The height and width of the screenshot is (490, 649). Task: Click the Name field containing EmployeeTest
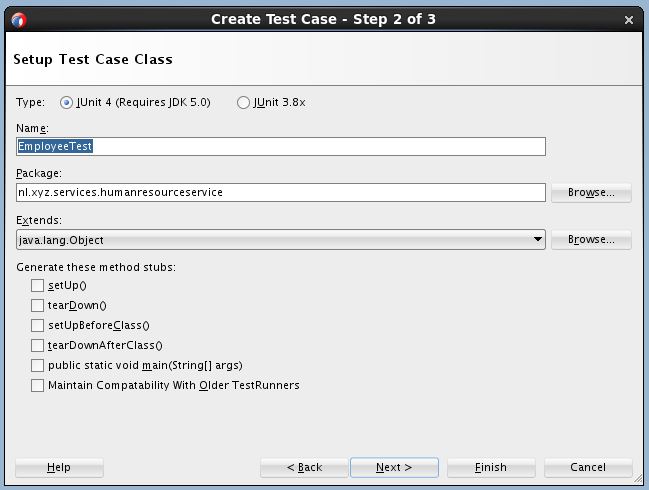pyautogui.click(x=281, y=146)
